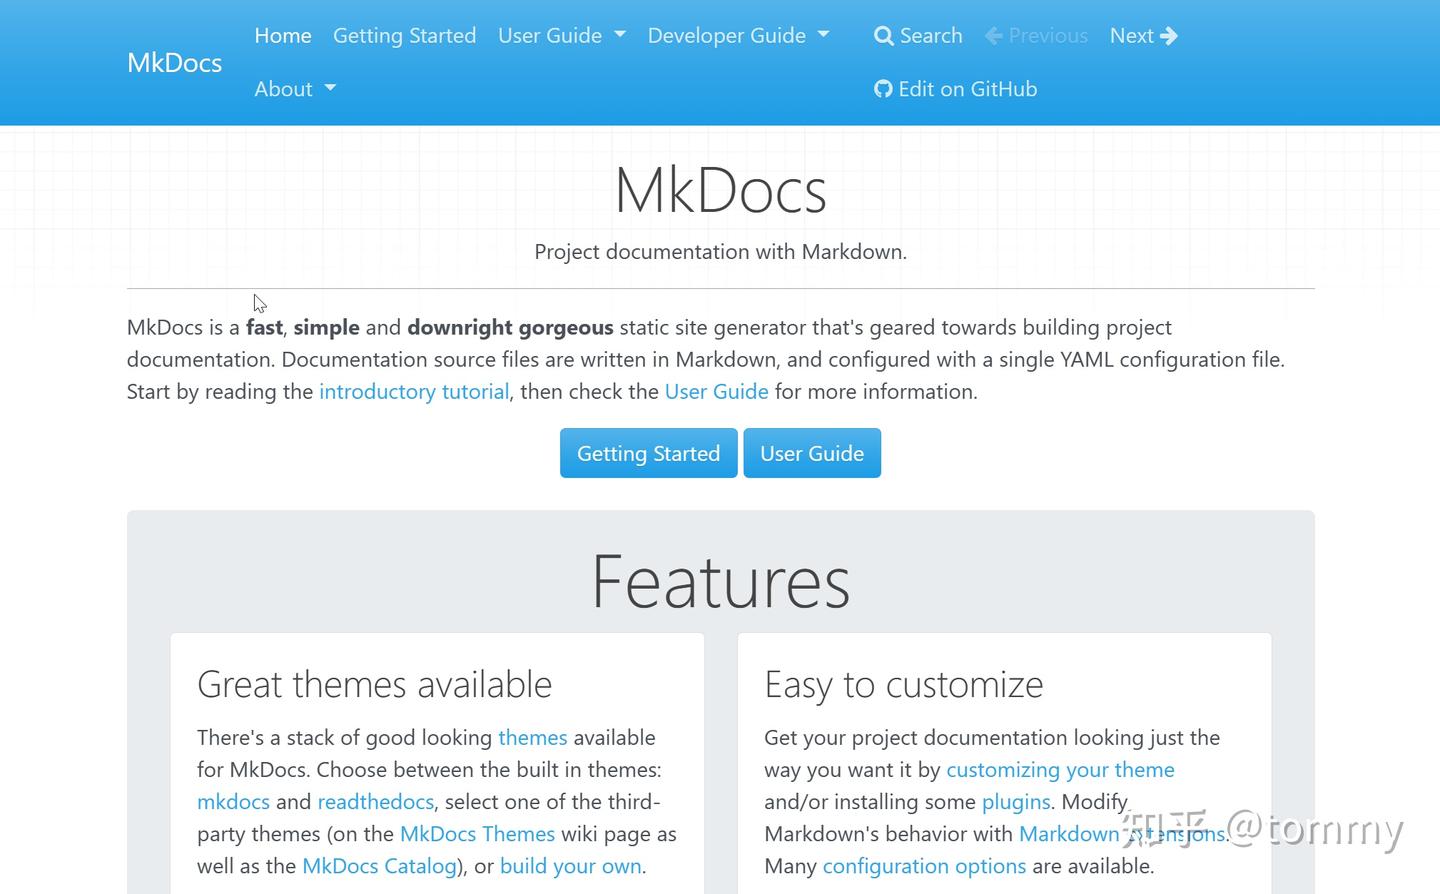Click the blue User Guide button
Image resolution: width=1440 pixels, height=894 pixels.
coord(812,453)
